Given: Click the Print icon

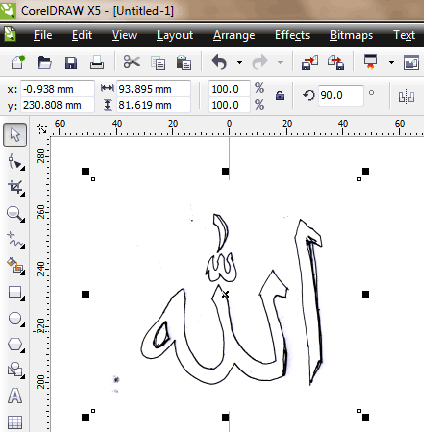Looking at the screenshot, I should [x=97, y=62].
